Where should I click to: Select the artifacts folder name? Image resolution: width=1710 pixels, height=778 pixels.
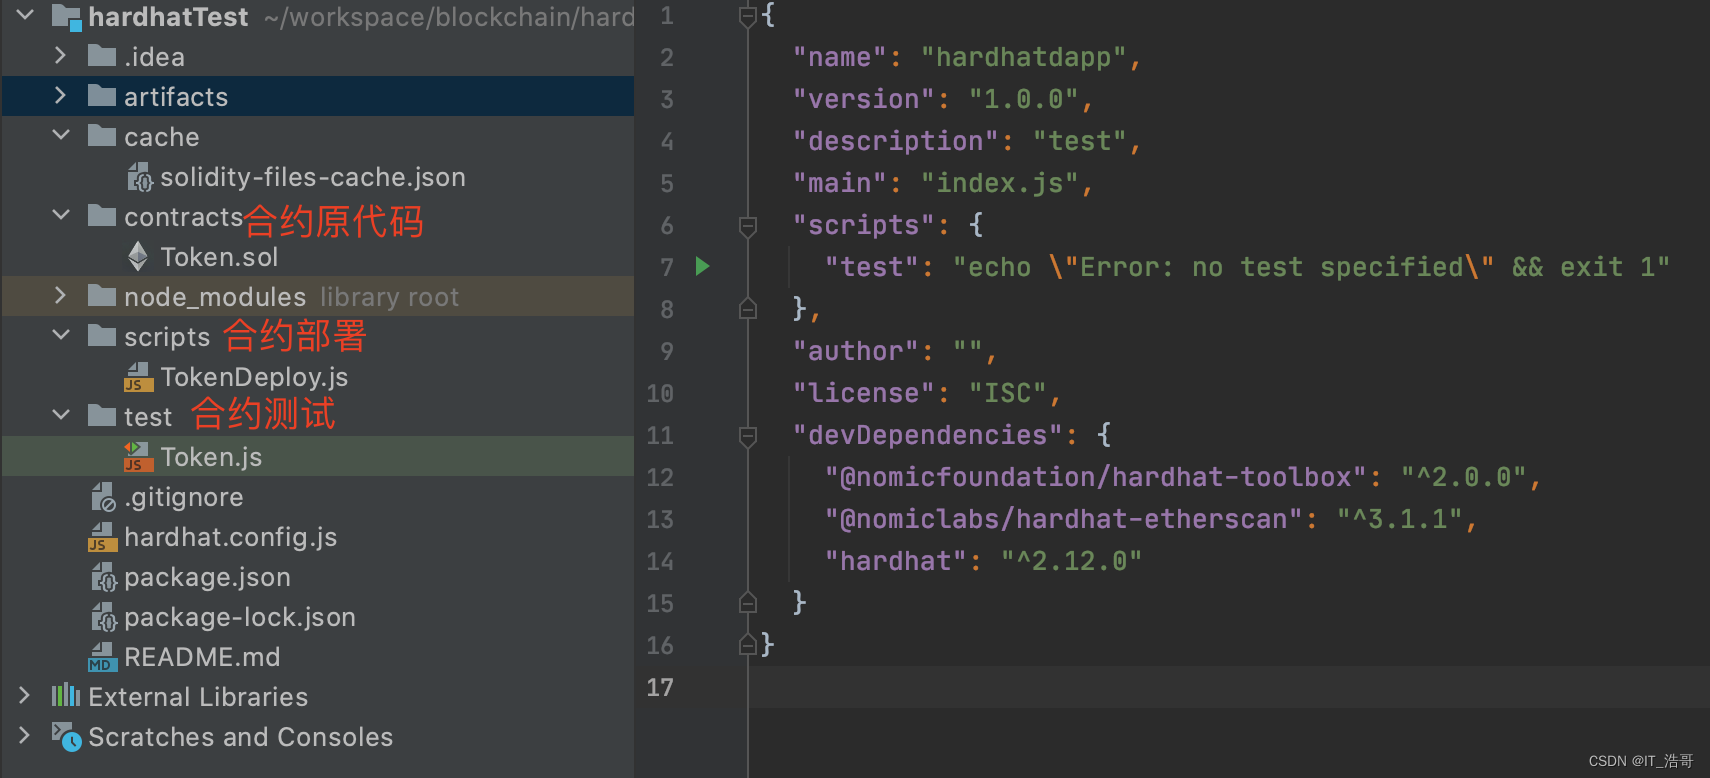tap(176, 97)
